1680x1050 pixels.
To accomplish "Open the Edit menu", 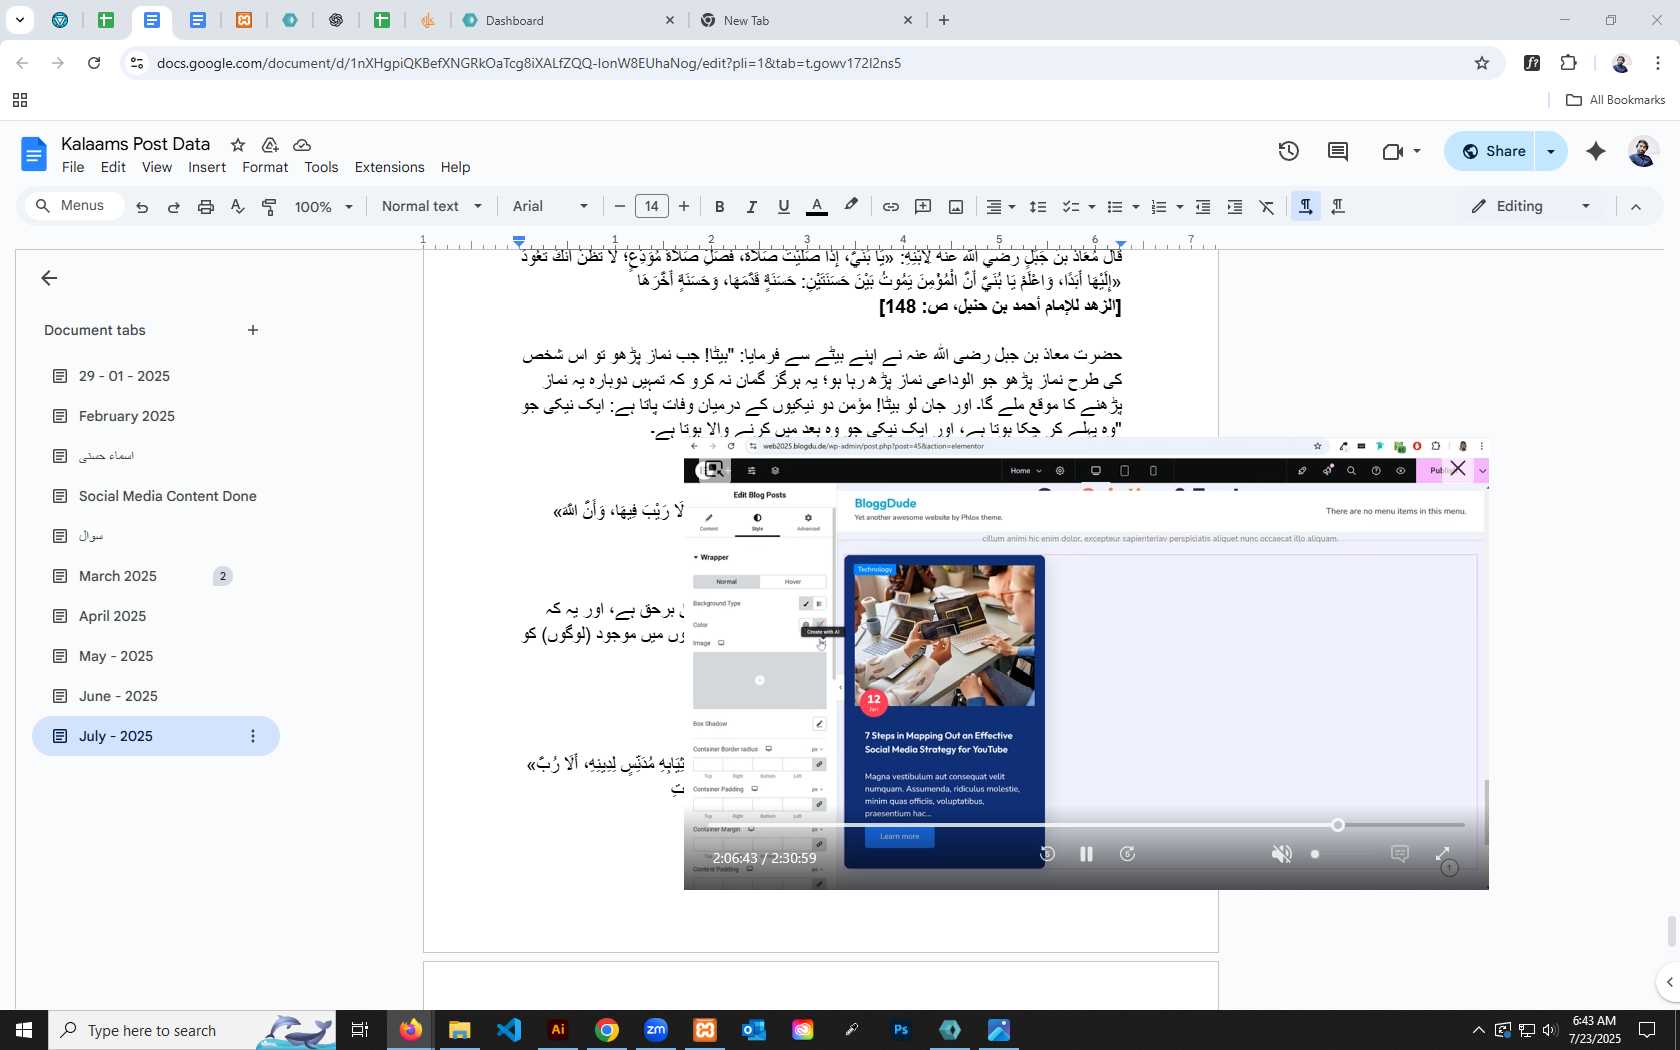I will (113, 168).
